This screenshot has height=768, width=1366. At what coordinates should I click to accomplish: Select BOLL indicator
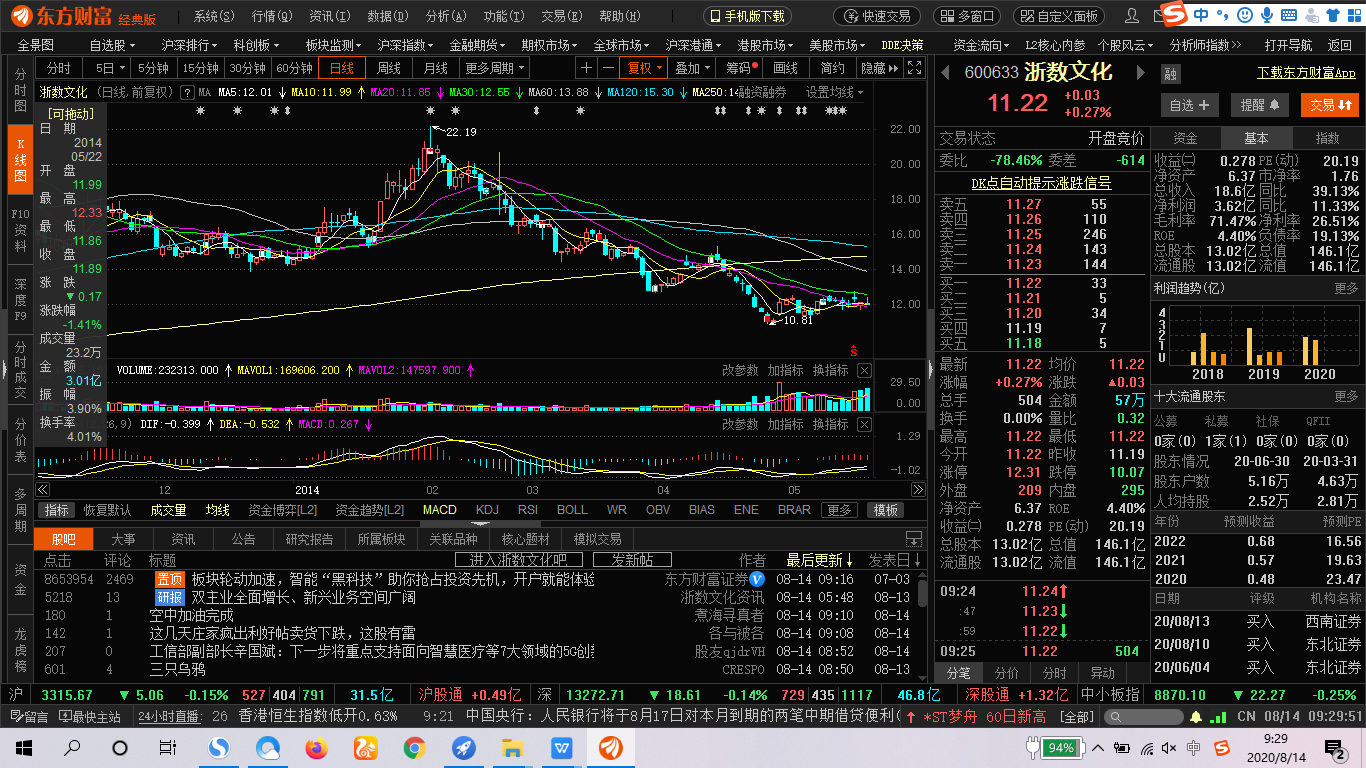coord(572,510)
